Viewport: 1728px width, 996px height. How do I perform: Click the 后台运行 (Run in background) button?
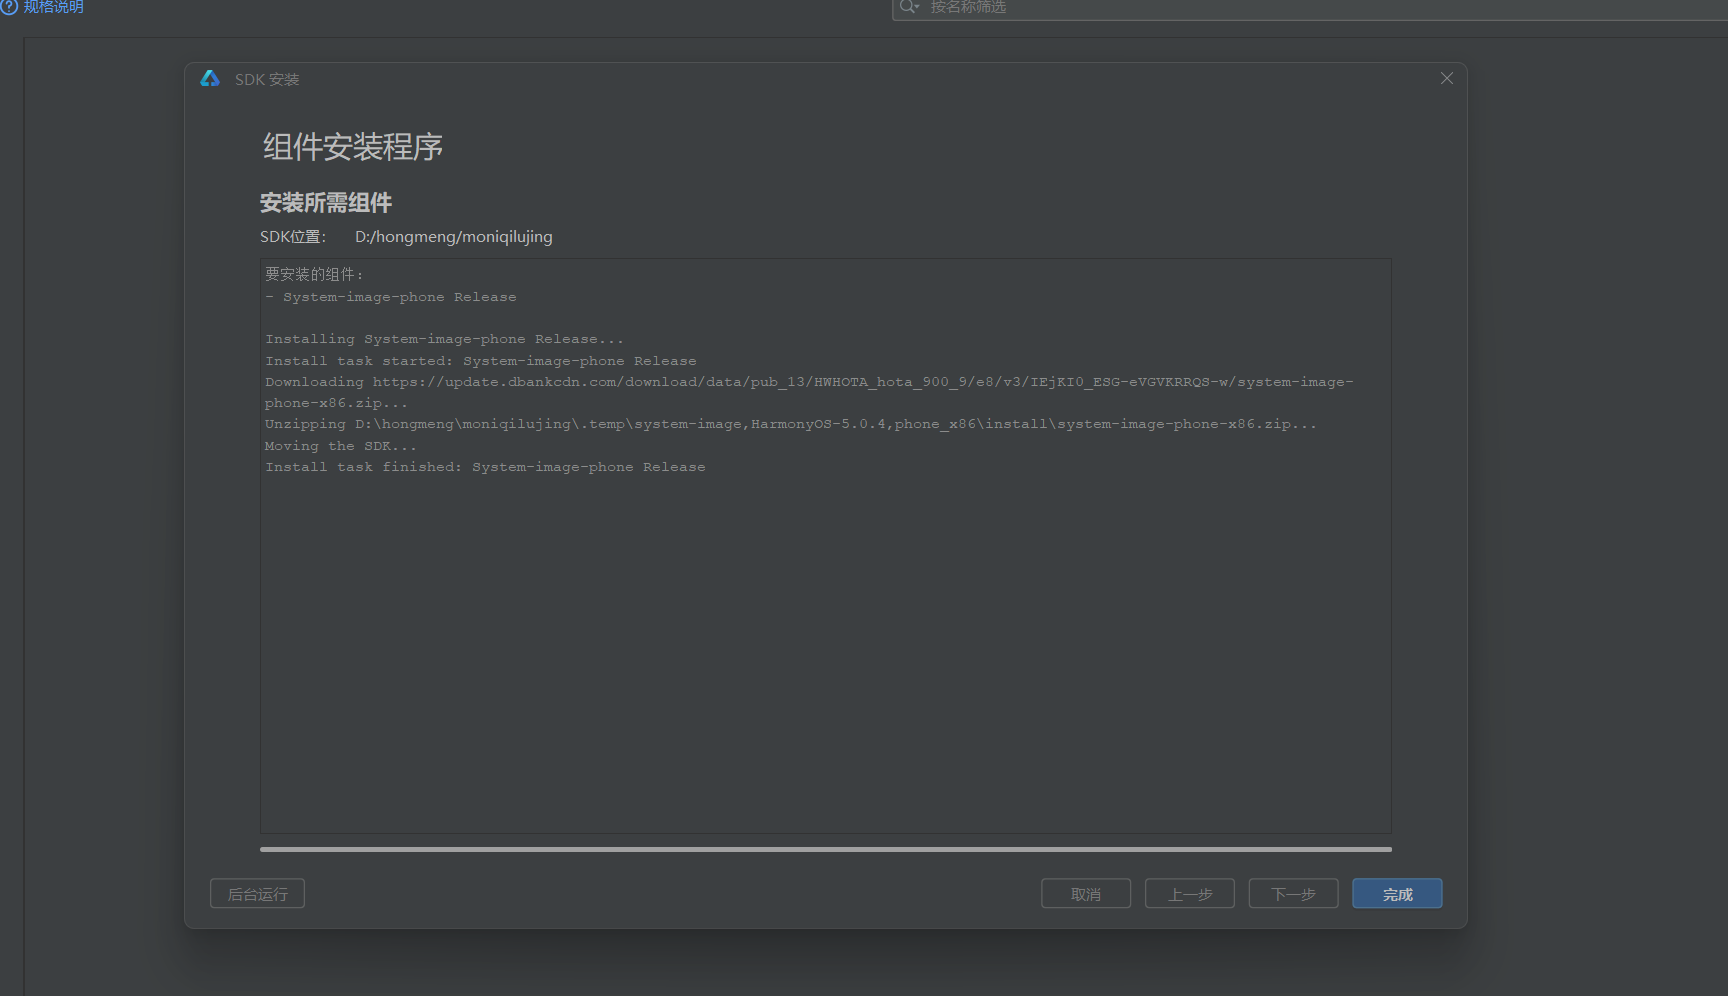[257, 894]
